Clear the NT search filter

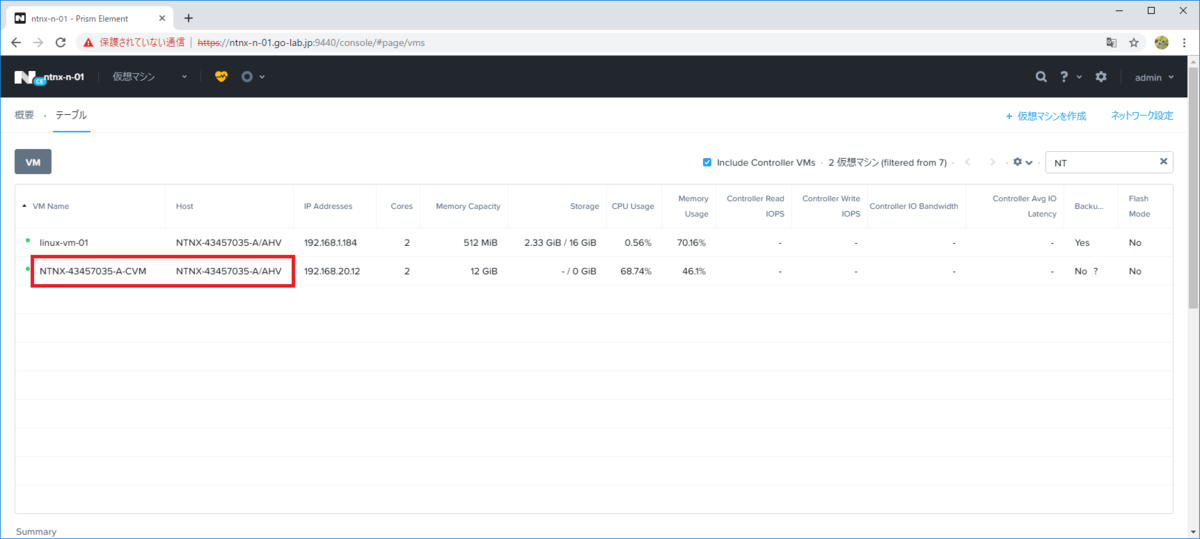click(1163, 161)
